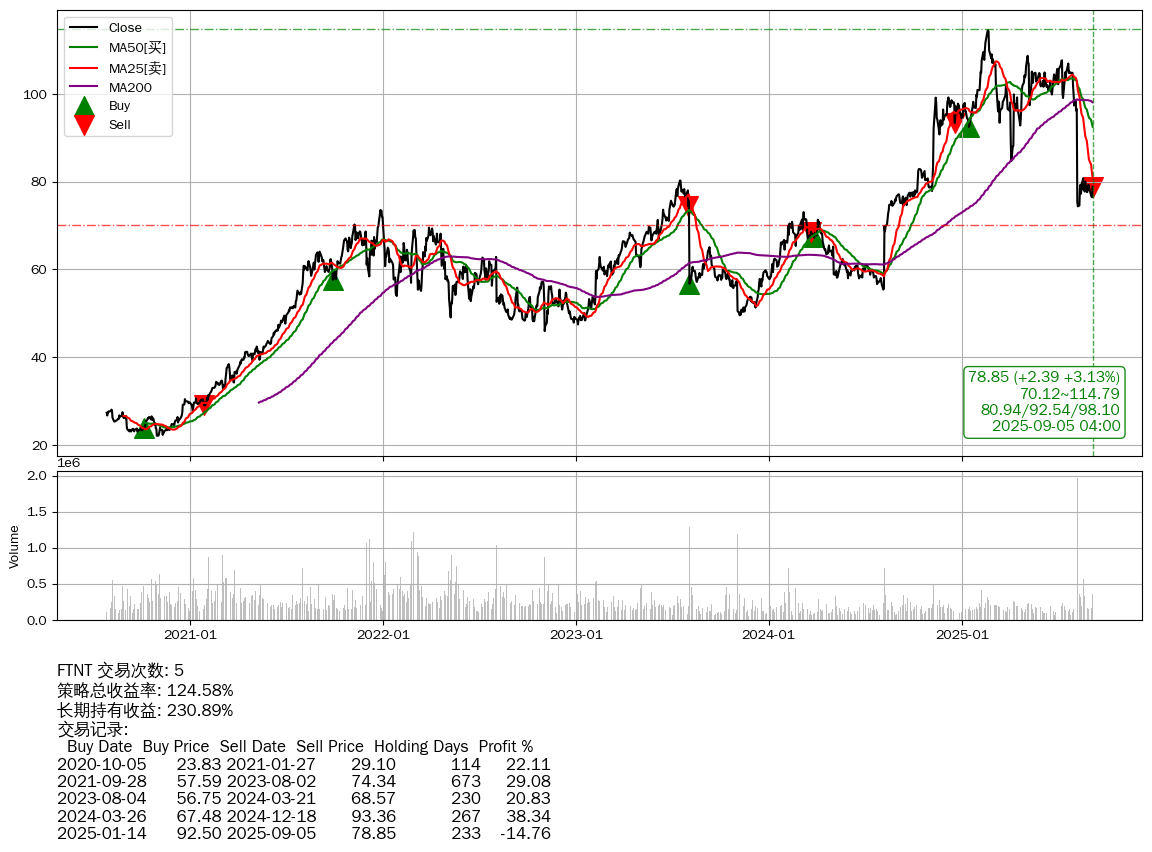Viewport: 1152px width, 852px height.
Task: Click the MA25[卖] legend label
Action: tap(137, 68)
